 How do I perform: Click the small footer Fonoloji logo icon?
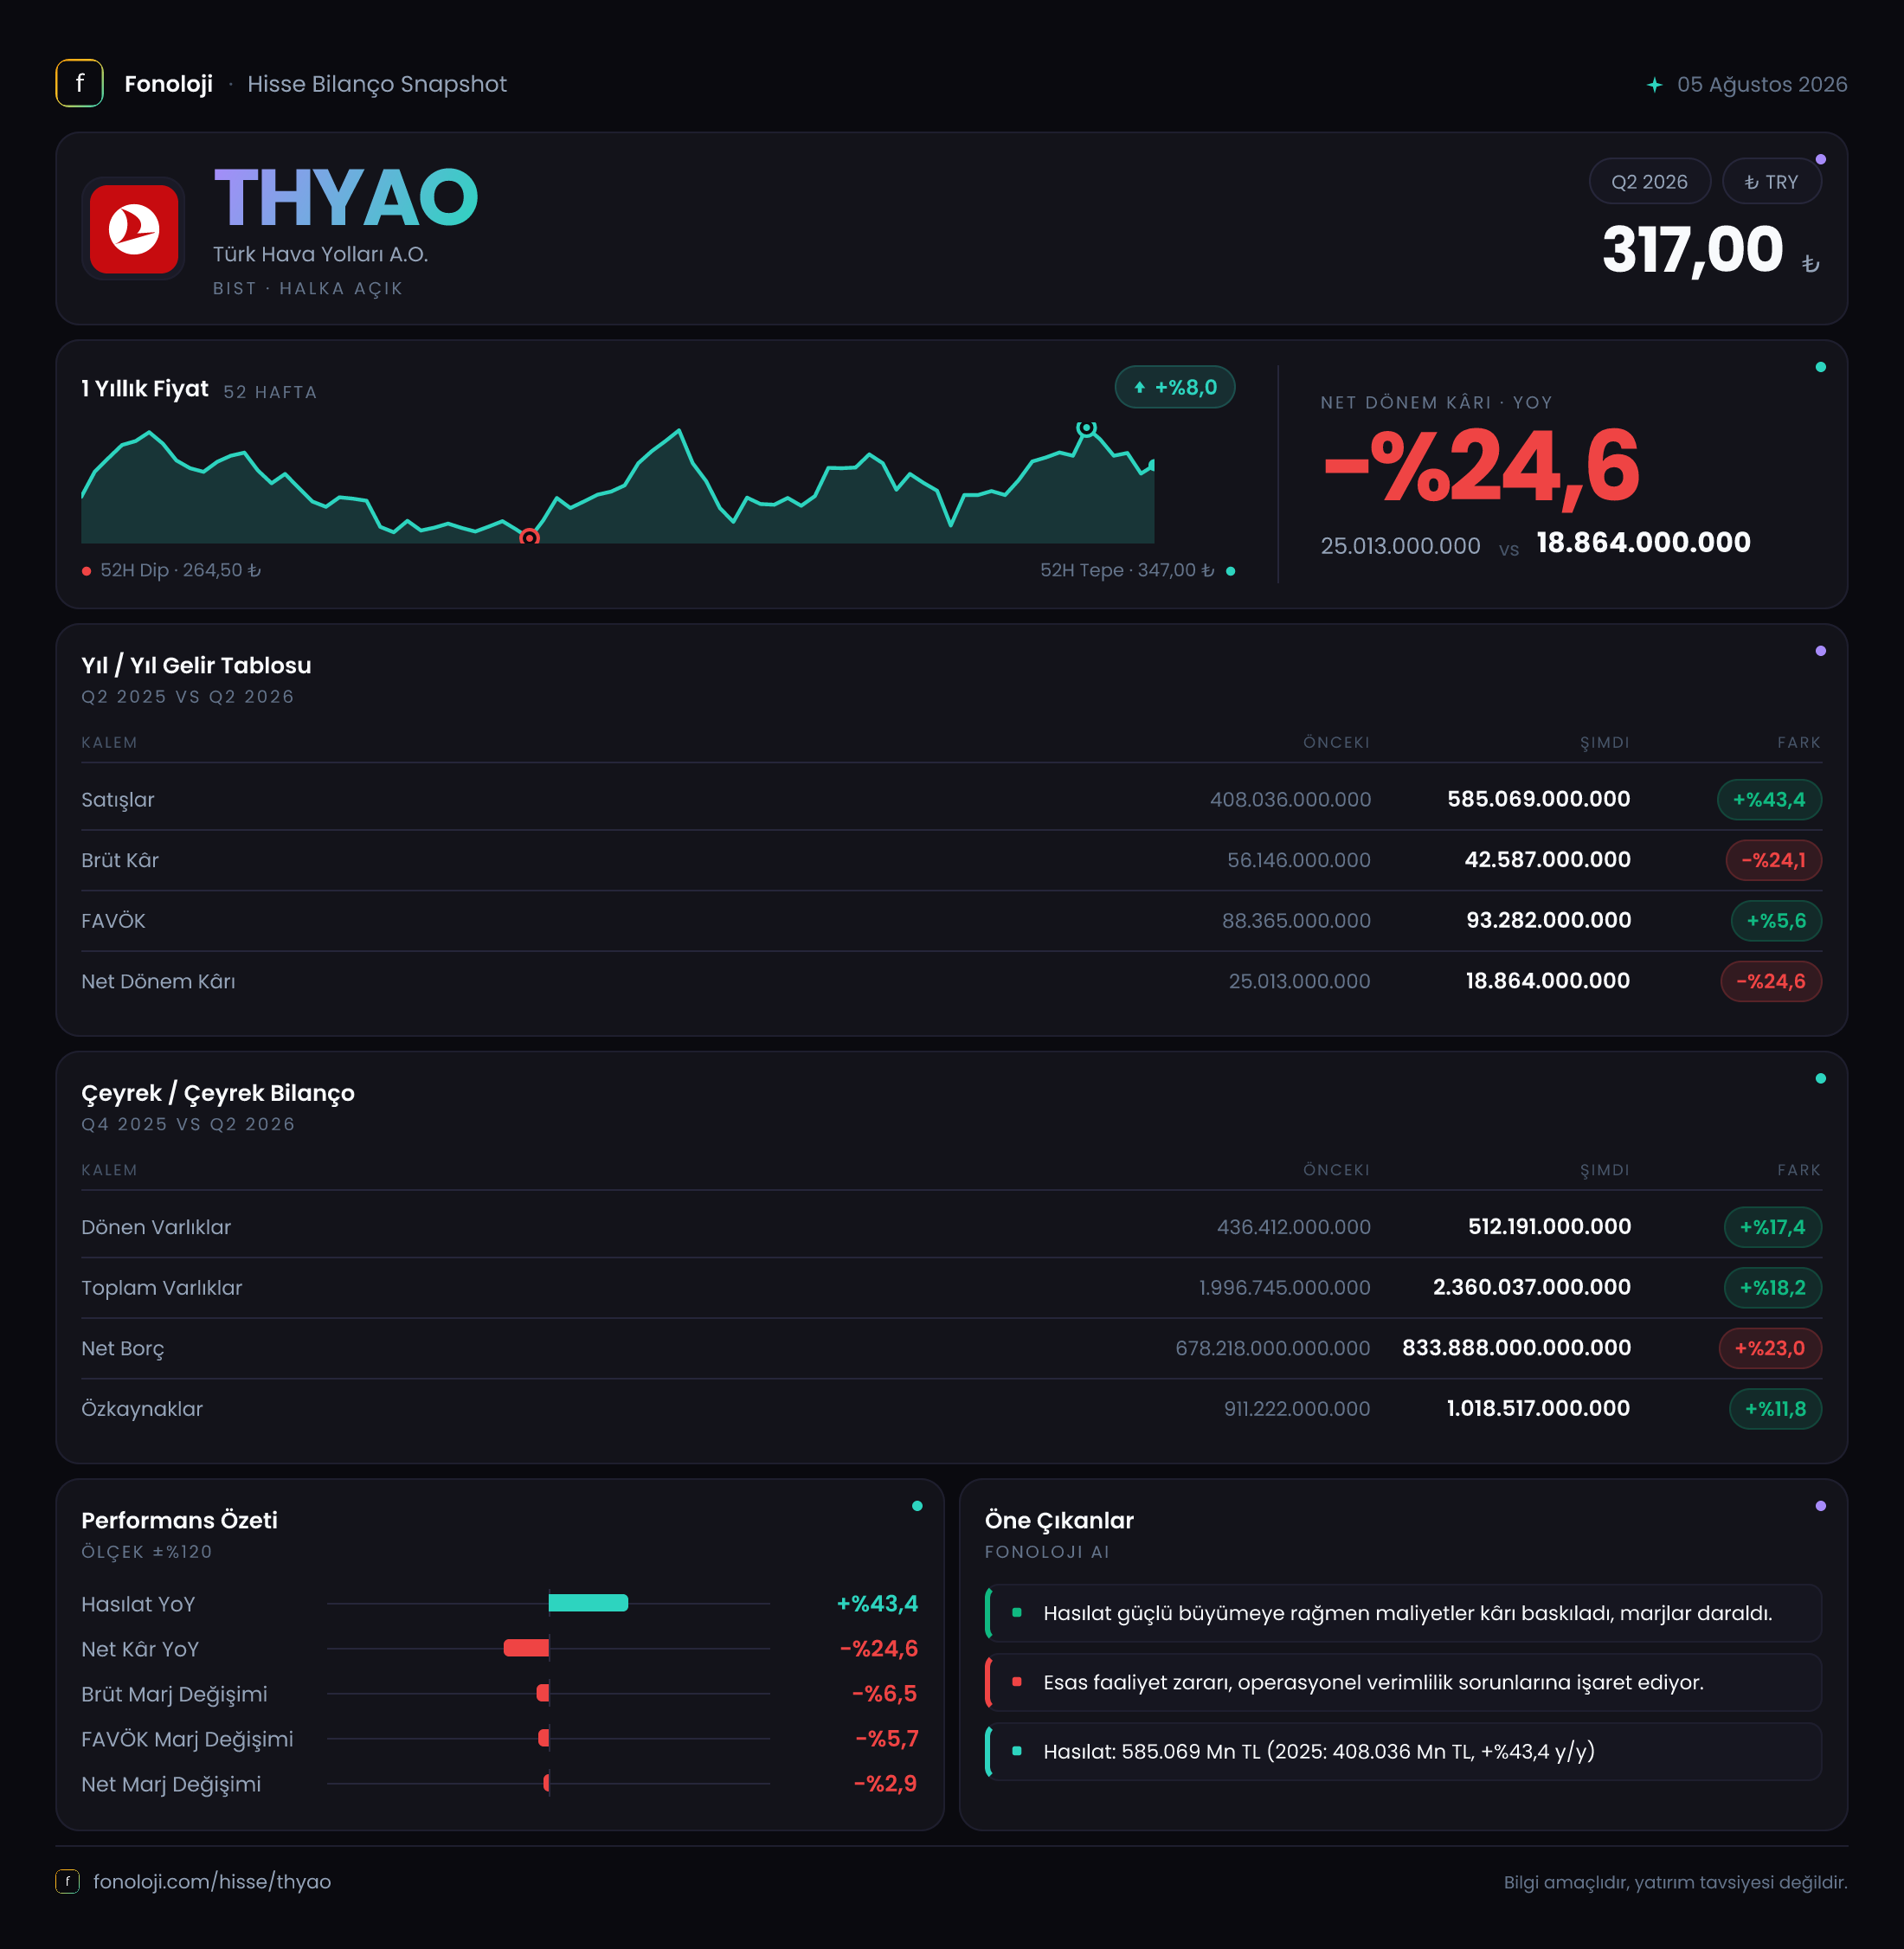pyautogui.click(x=67, y=1881)
